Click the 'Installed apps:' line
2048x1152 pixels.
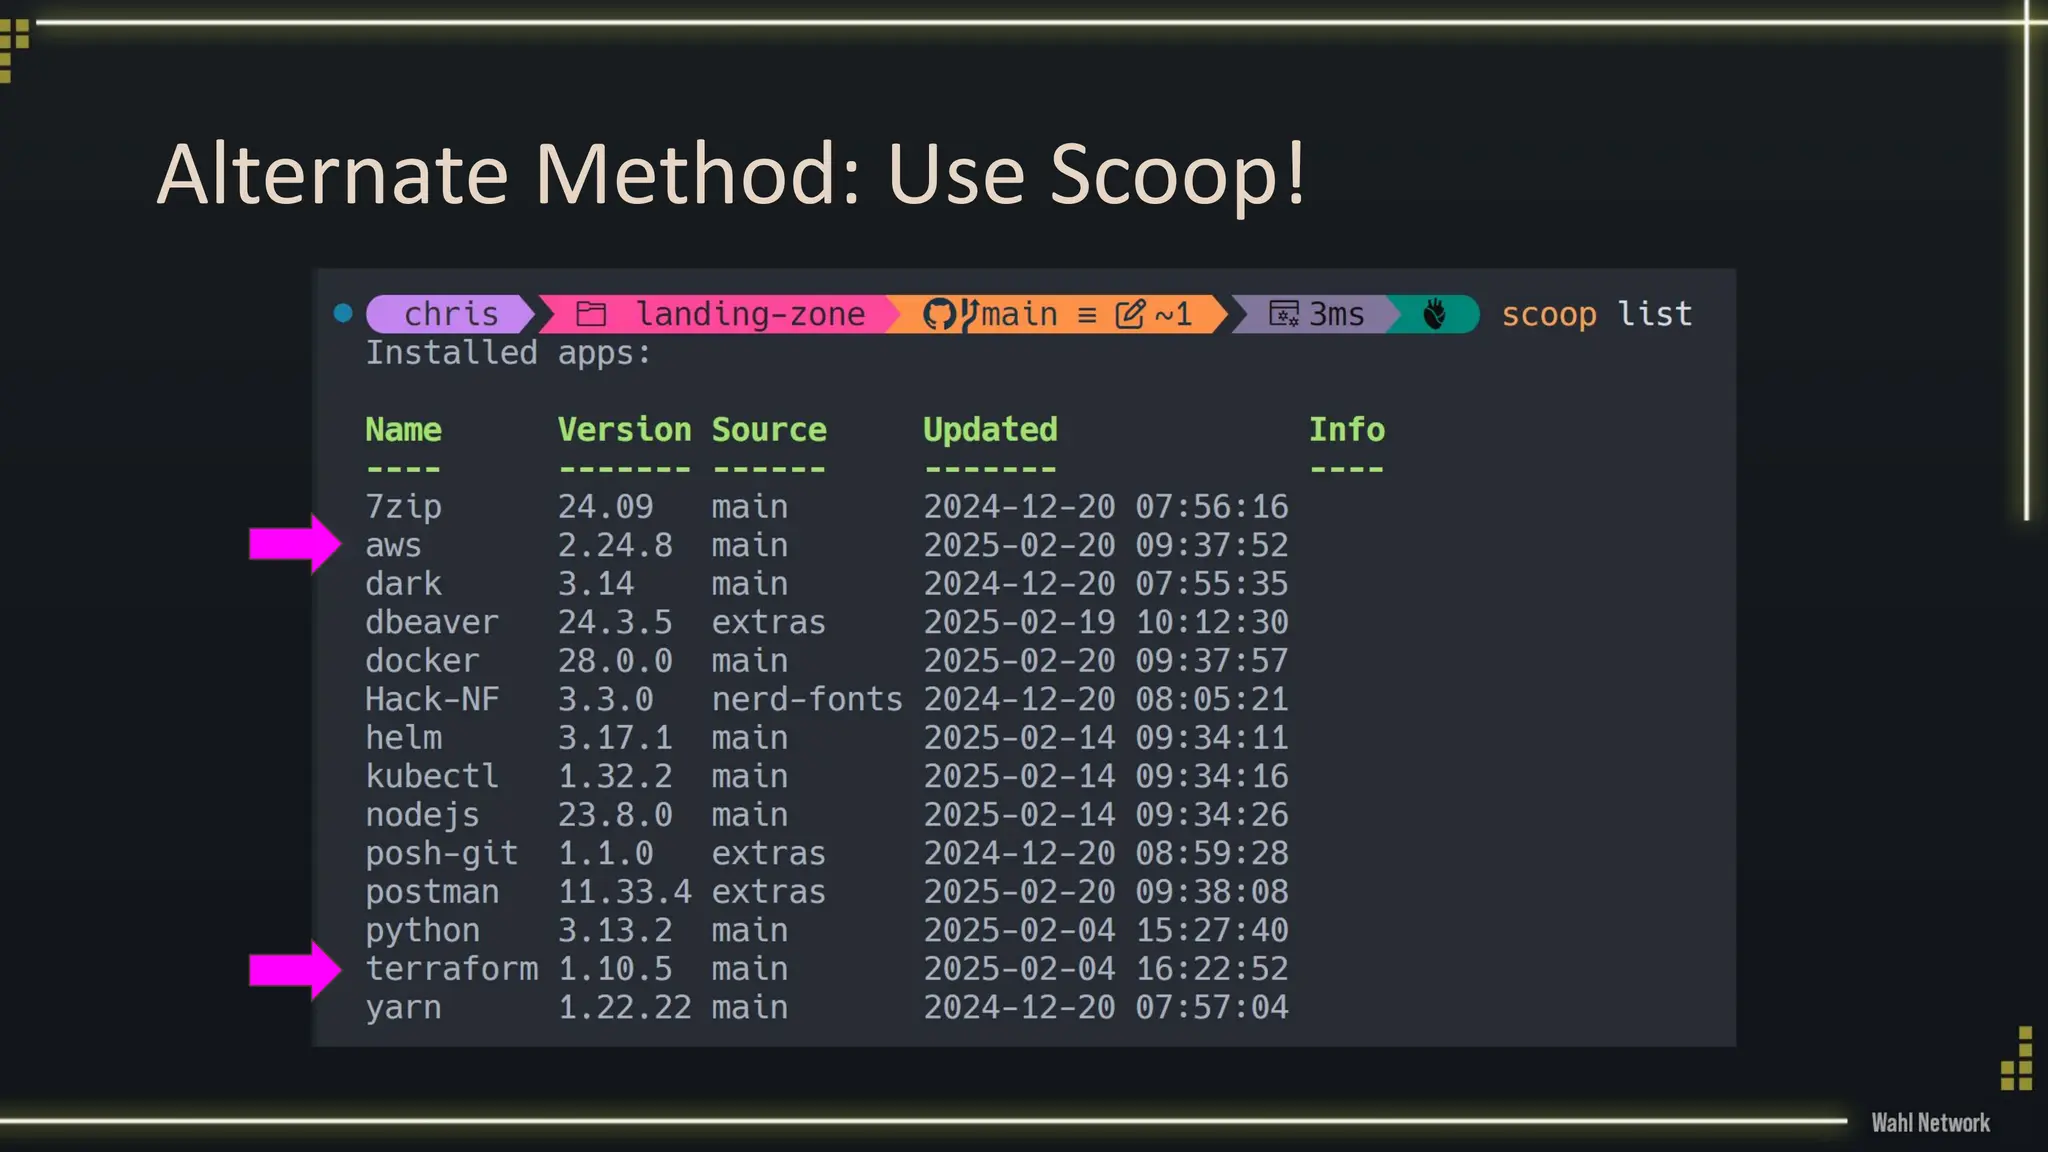point(508,353)
